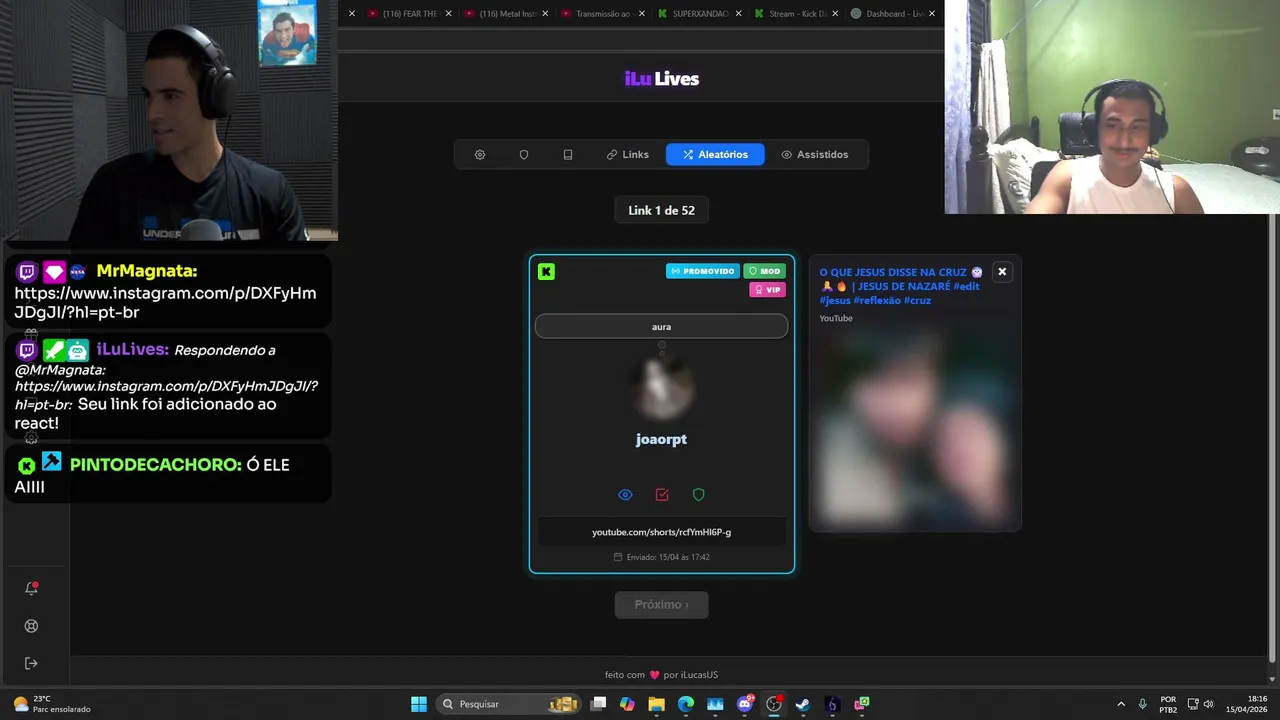Click the iLu Lives logo
Image resolution: width=1280 pixels, height=720 pixels.
pos(661,79)
